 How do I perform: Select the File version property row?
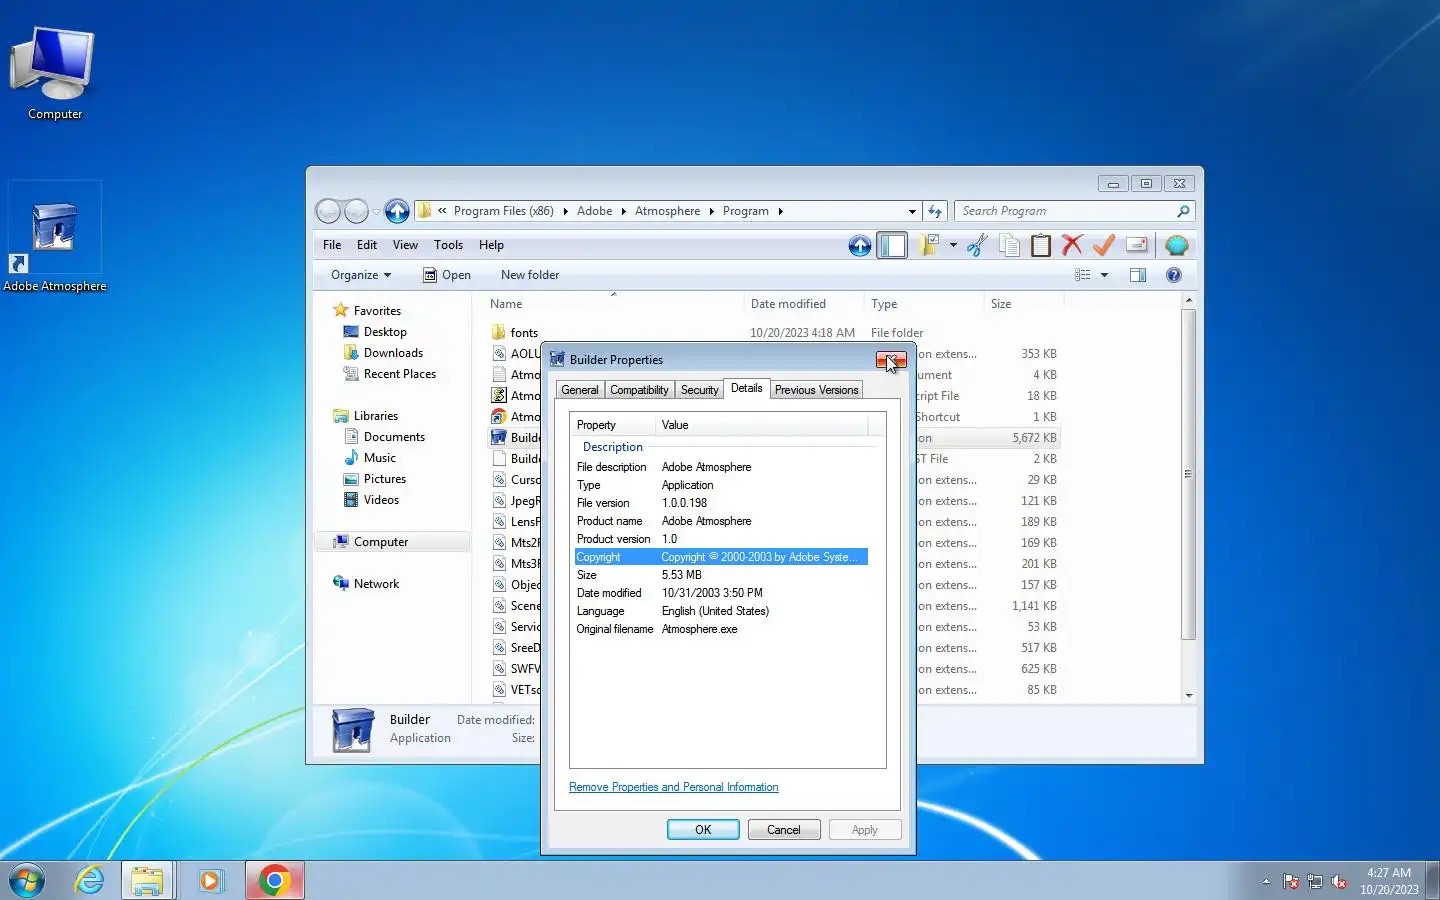721,503
